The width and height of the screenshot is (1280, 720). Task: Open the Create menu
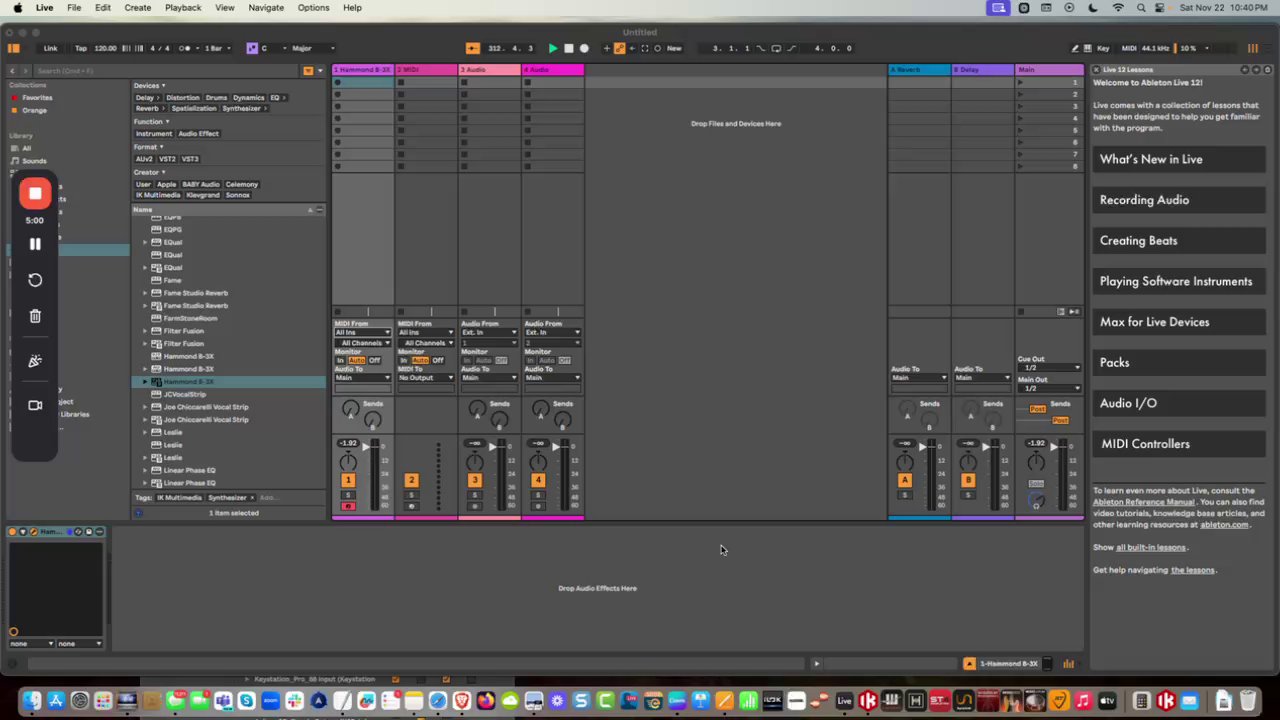138,8
